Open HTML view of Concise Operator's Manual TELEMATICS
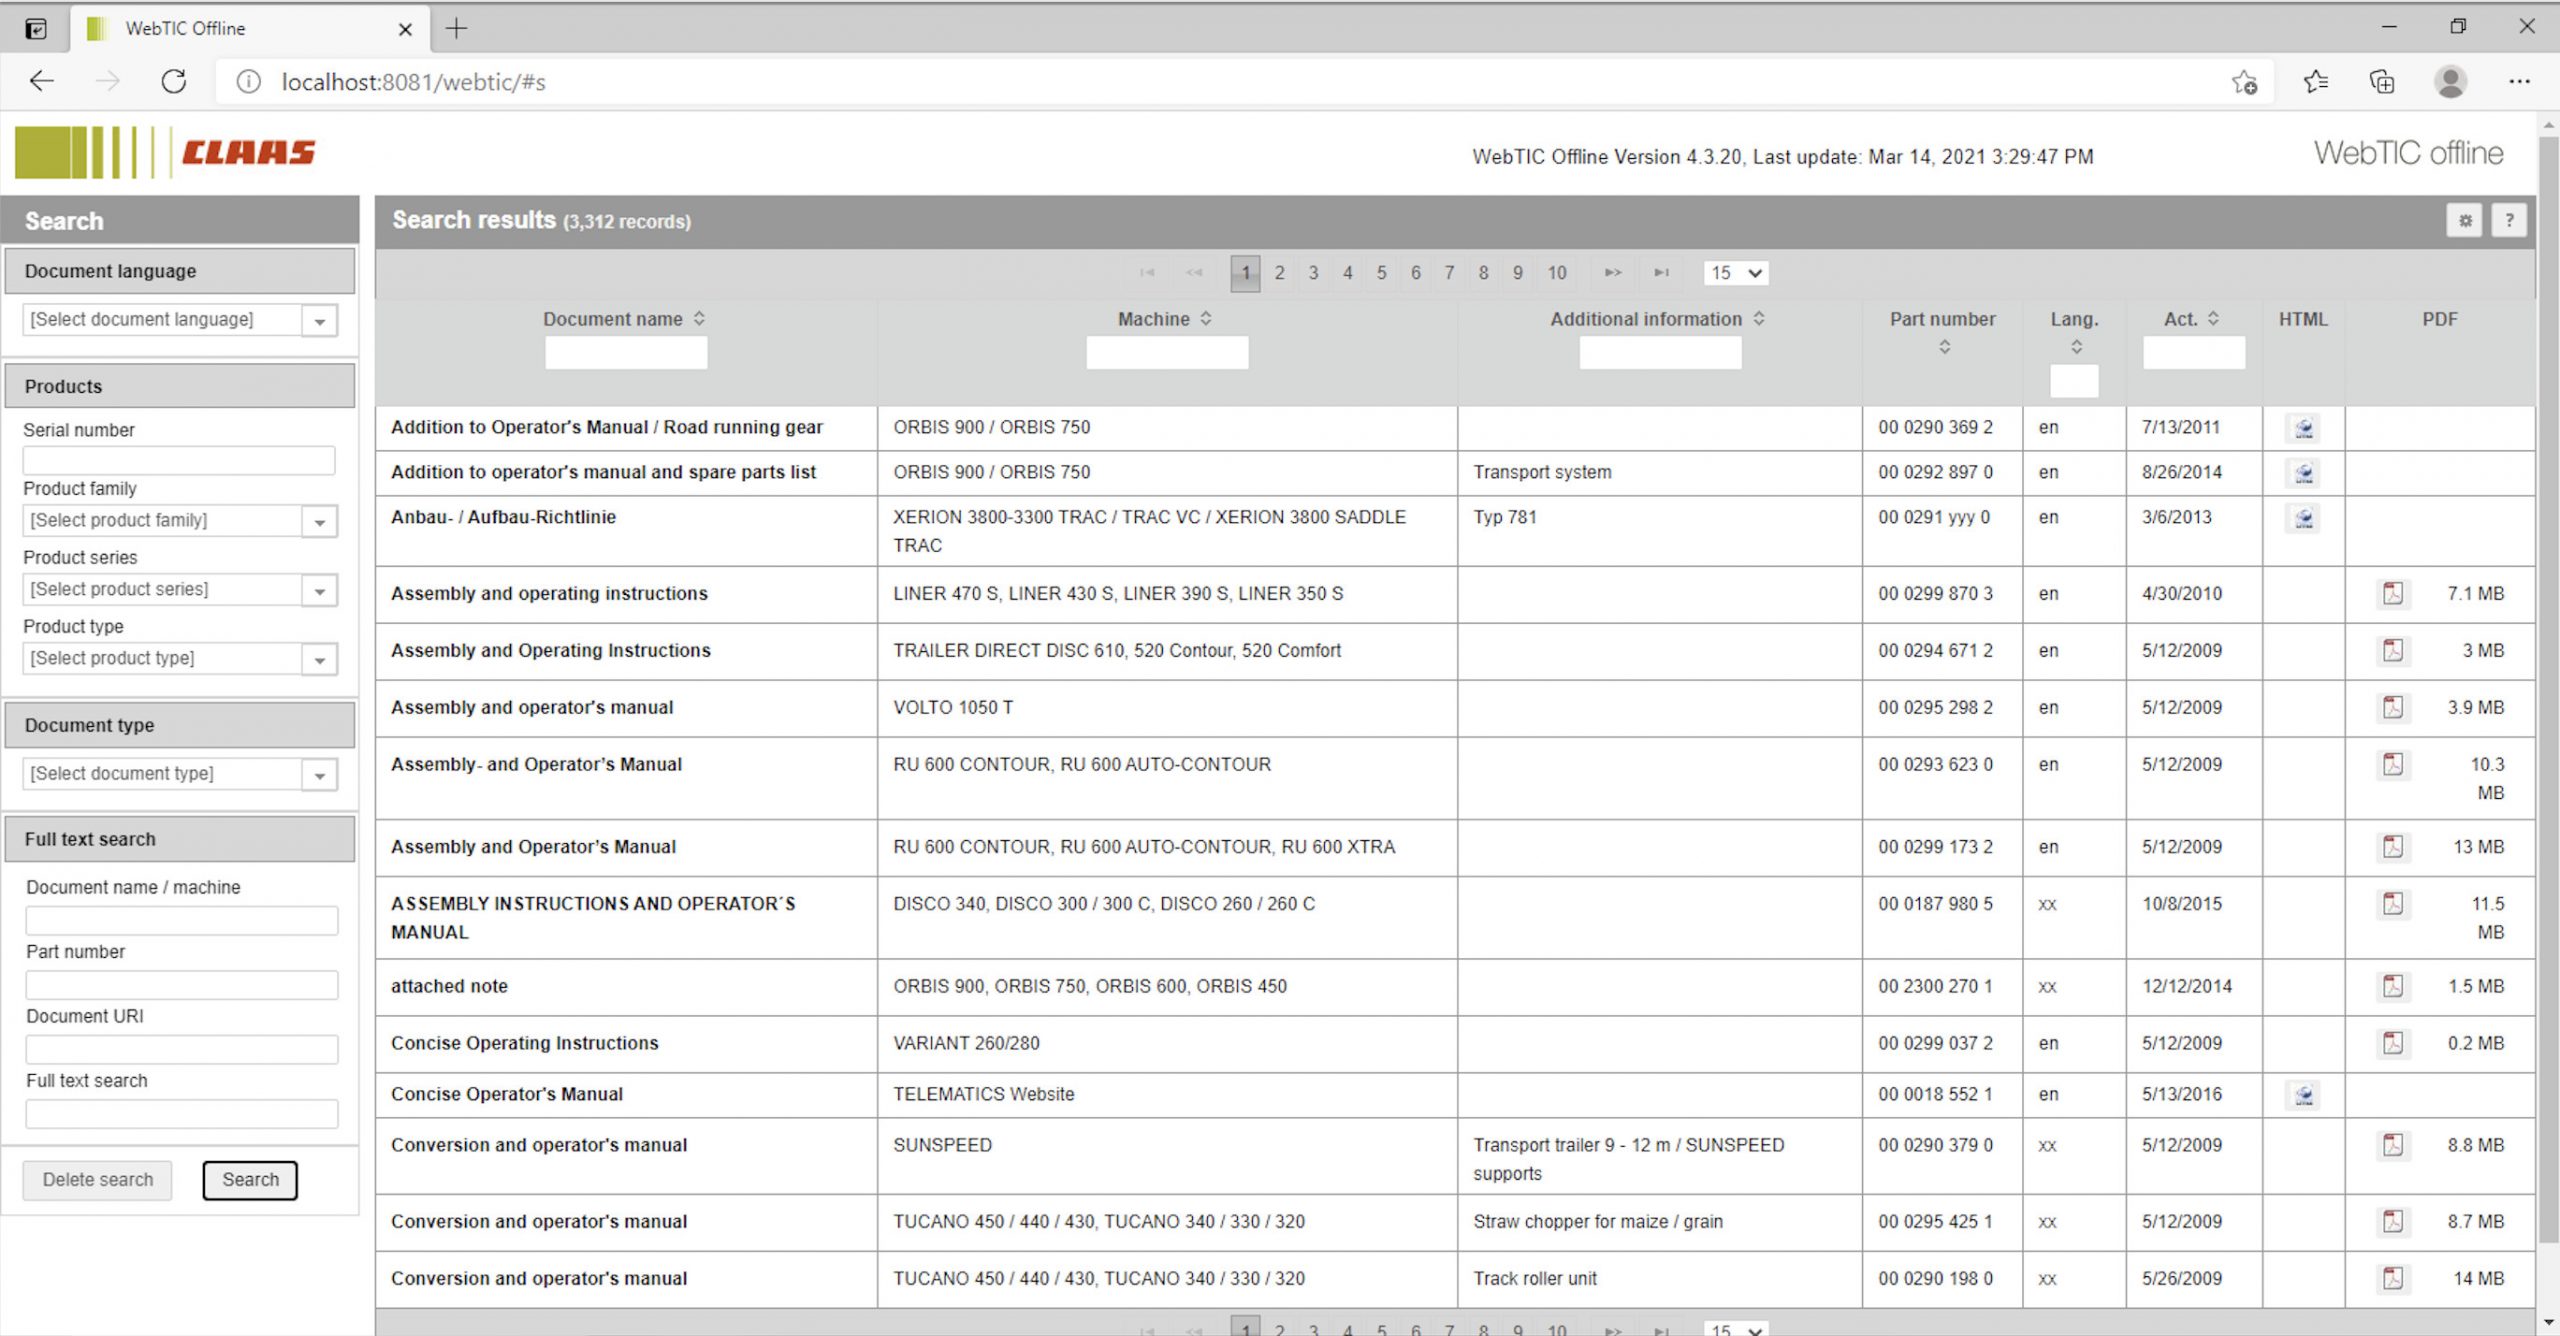Image resolution: width=2560 pixels, height=1336 pixels. (x=2303, y=1094)
